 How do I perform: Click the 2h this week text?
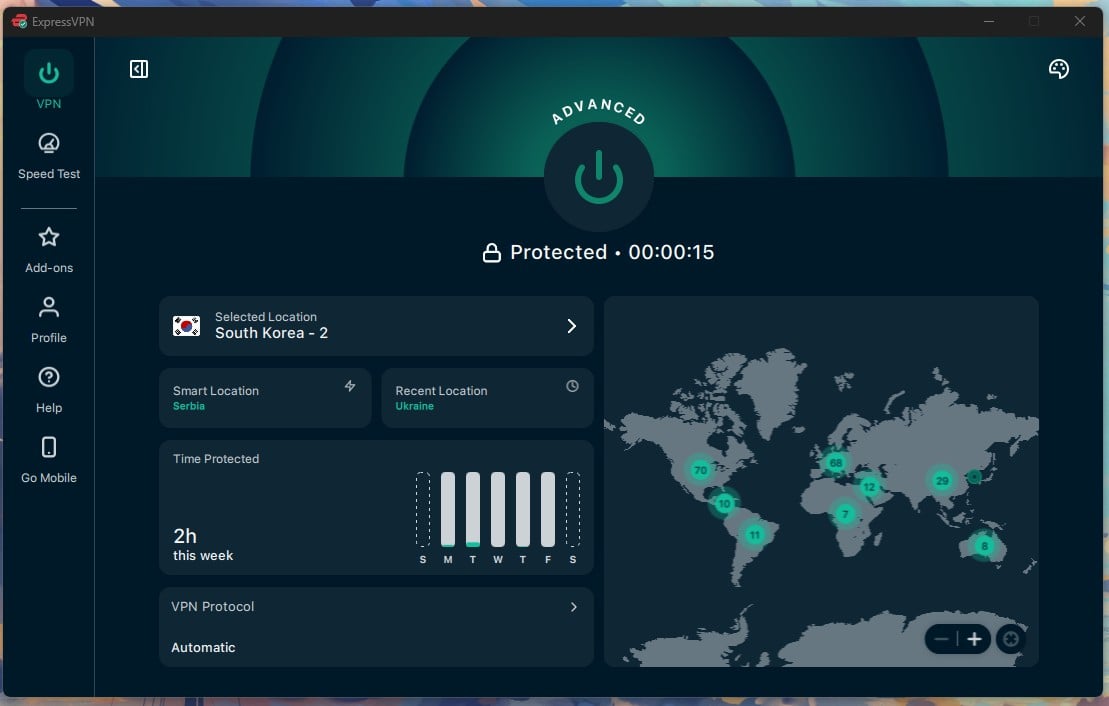[203, 545]
